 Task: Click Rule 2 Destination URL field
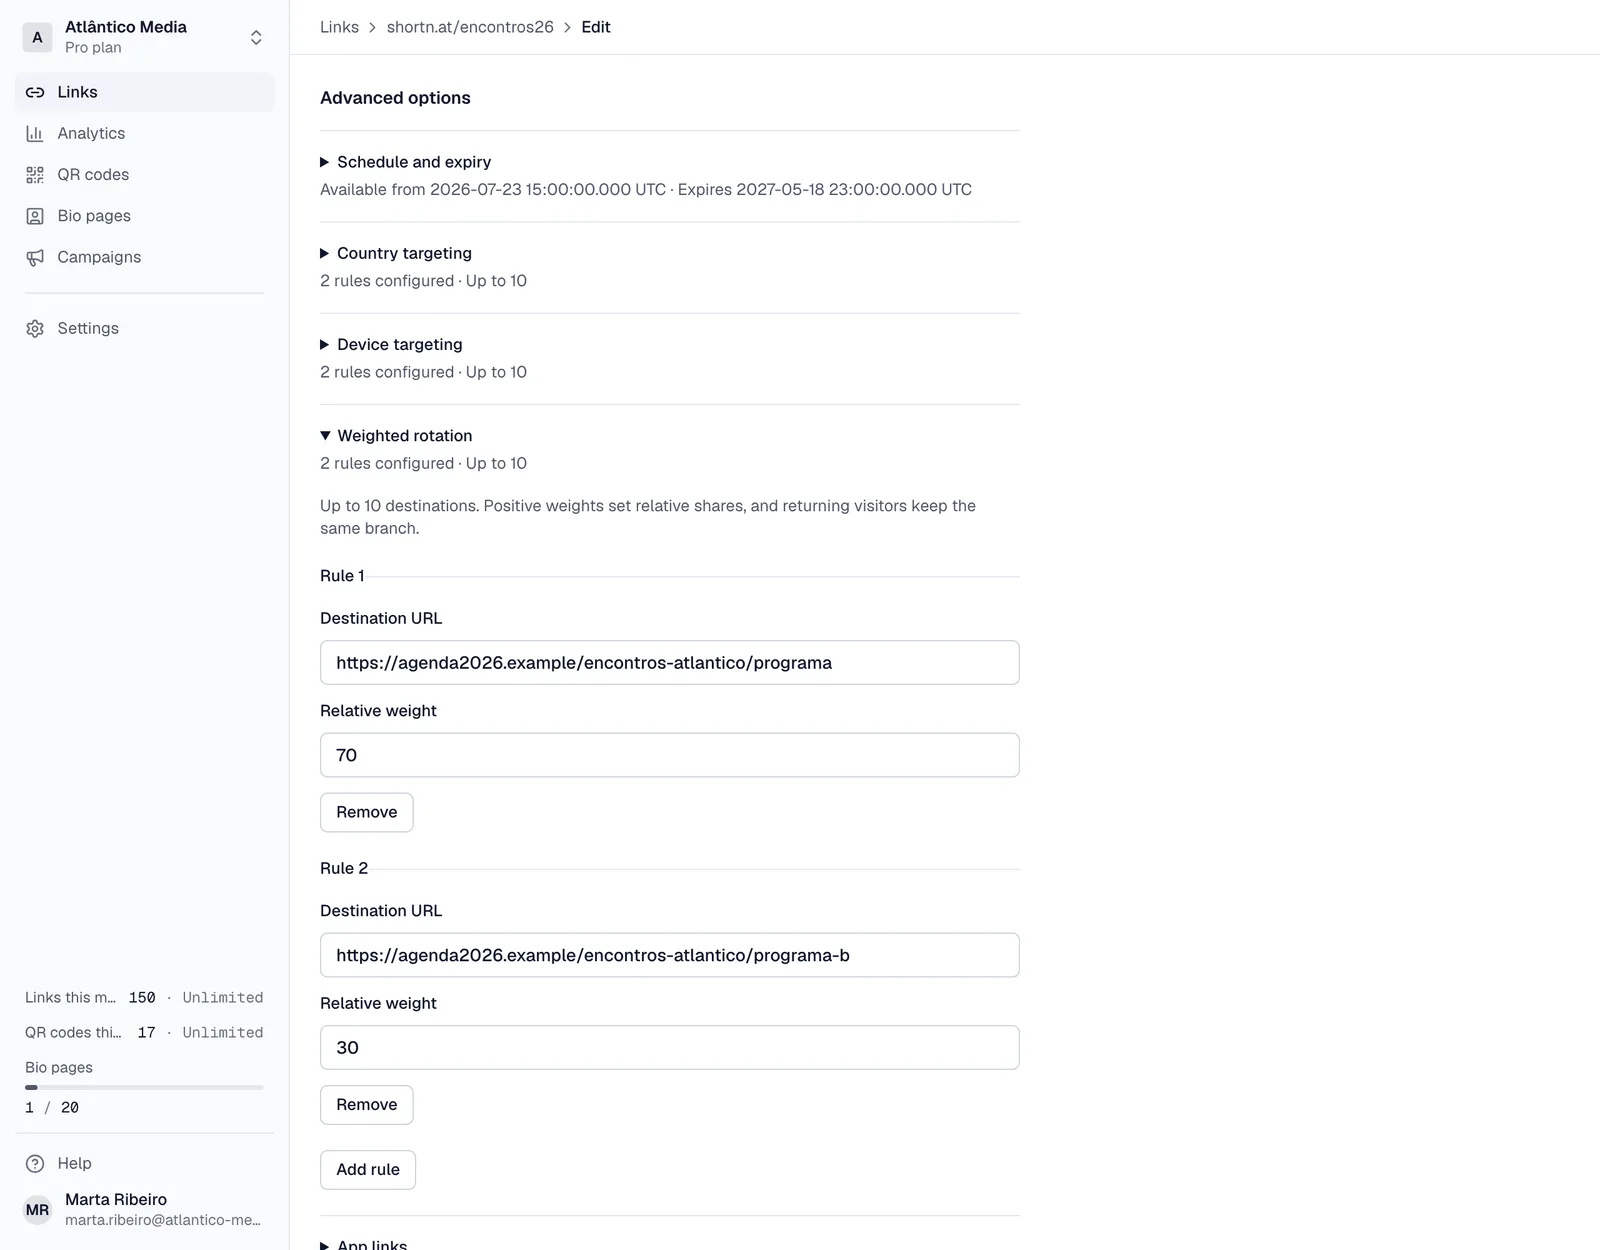(x=670, y=955)
